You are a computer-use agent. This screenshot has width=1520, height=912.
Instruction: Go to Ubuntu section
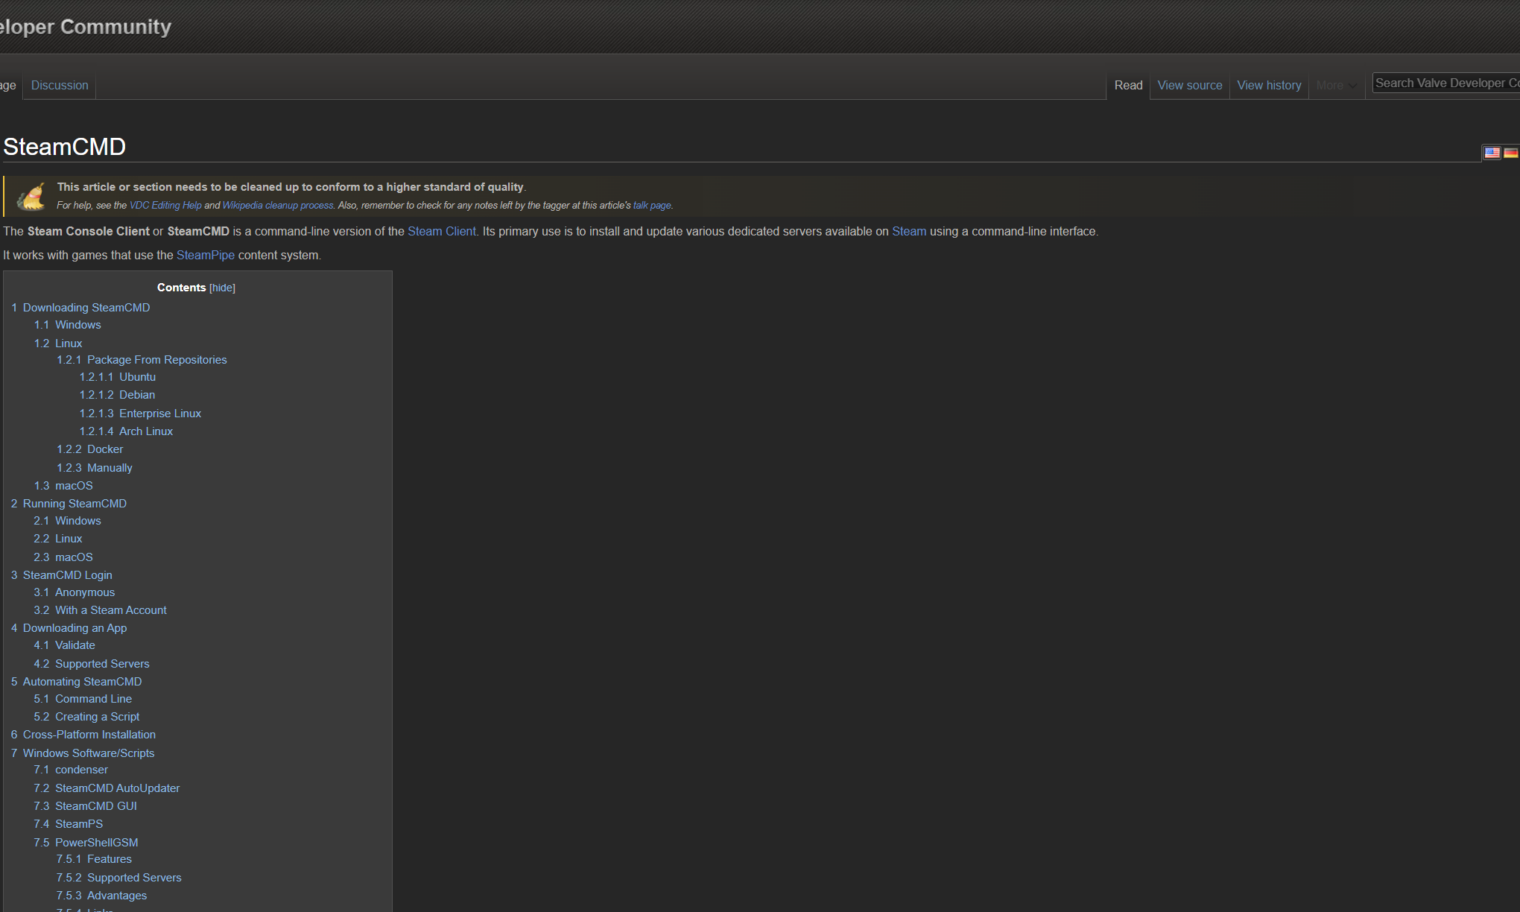pos(117,378)
